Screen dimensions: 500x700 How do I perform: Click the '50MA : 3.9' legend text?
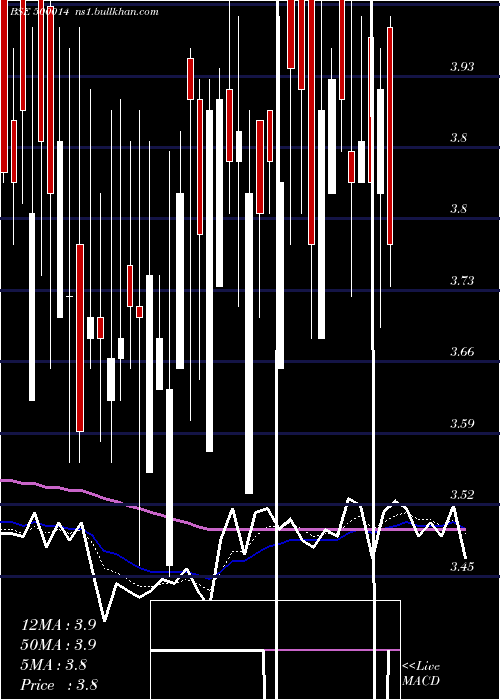58,645
